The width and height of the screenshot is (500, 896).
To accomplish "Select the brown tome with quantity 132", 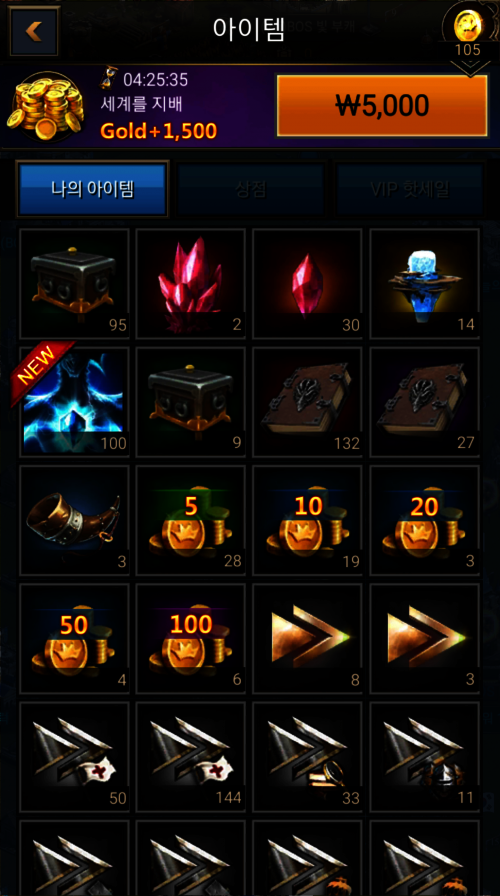I will coord(307,402).
